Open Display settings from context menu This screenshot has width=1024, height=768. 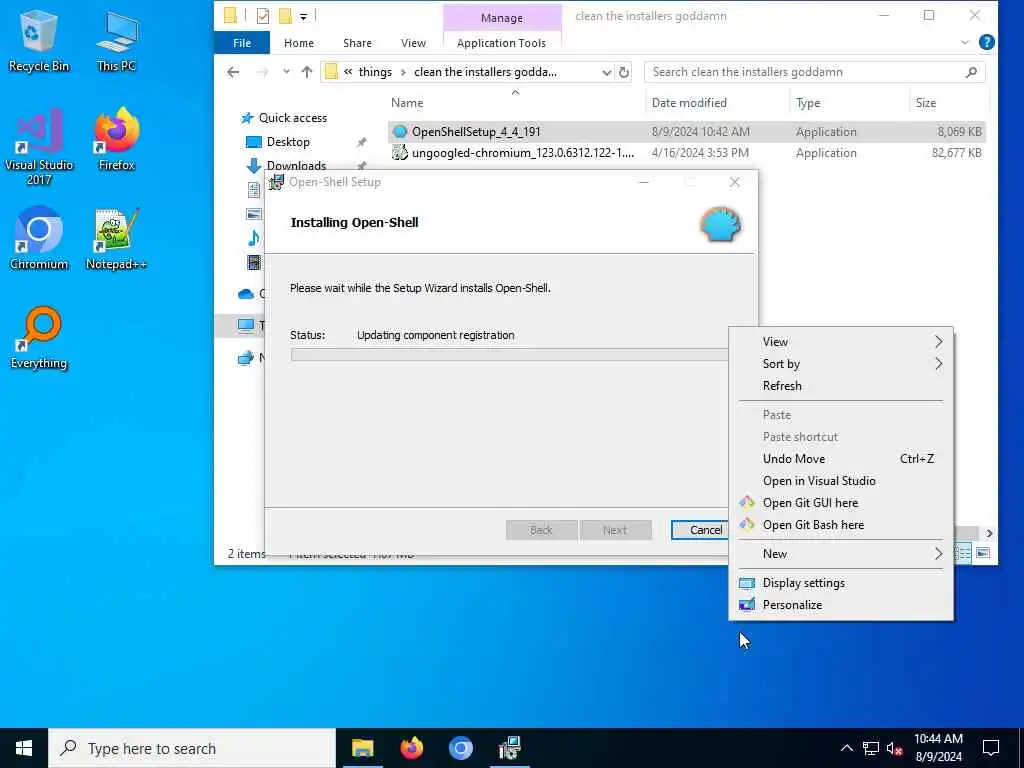pyautogui.click(x=840, y=583)
